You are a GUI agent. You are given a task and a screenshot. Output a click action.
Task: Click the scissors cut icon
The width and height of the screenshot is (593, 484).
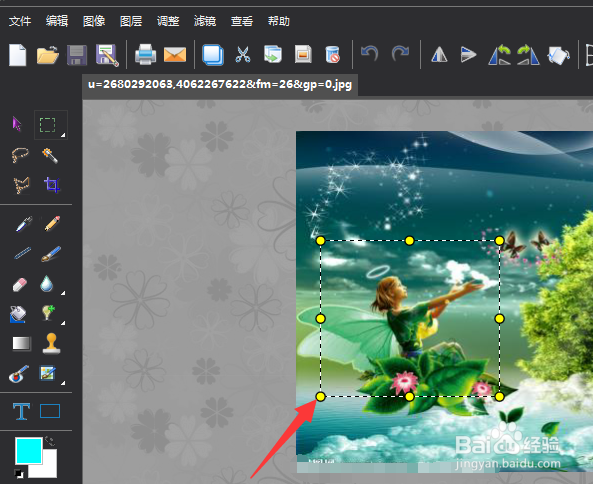[243, 55]
